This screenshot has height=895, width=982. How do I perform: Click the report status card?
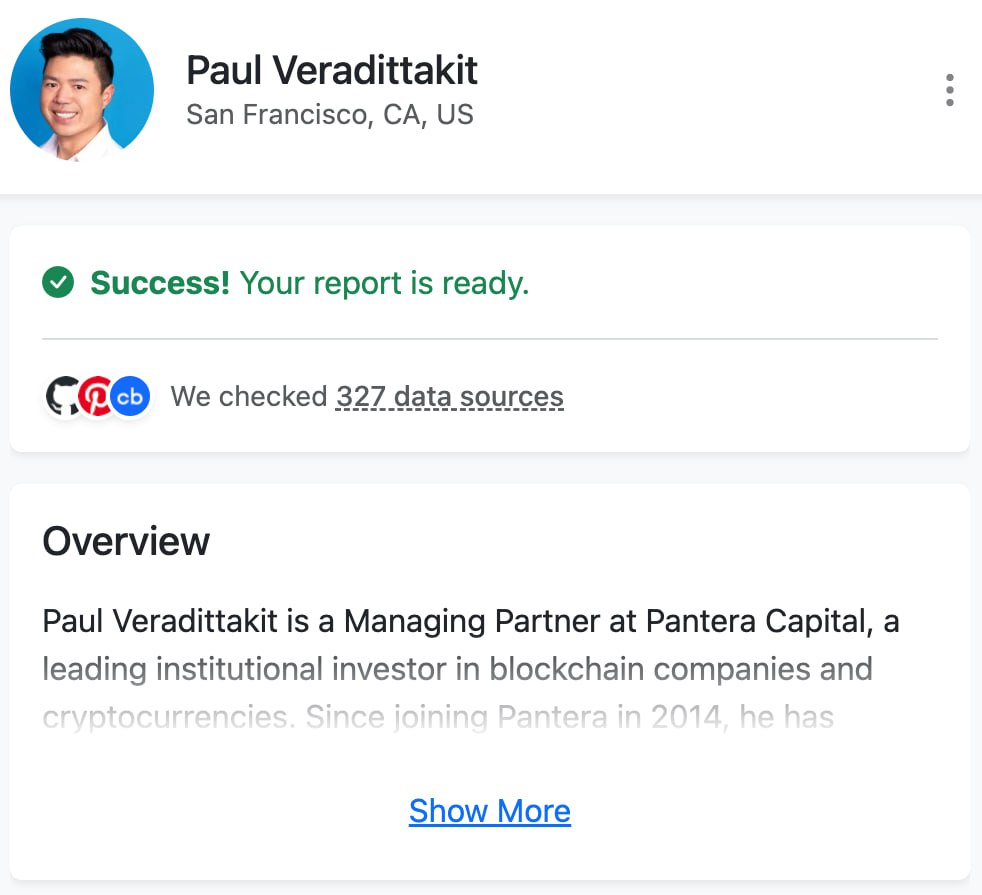(x=489, y=338)
